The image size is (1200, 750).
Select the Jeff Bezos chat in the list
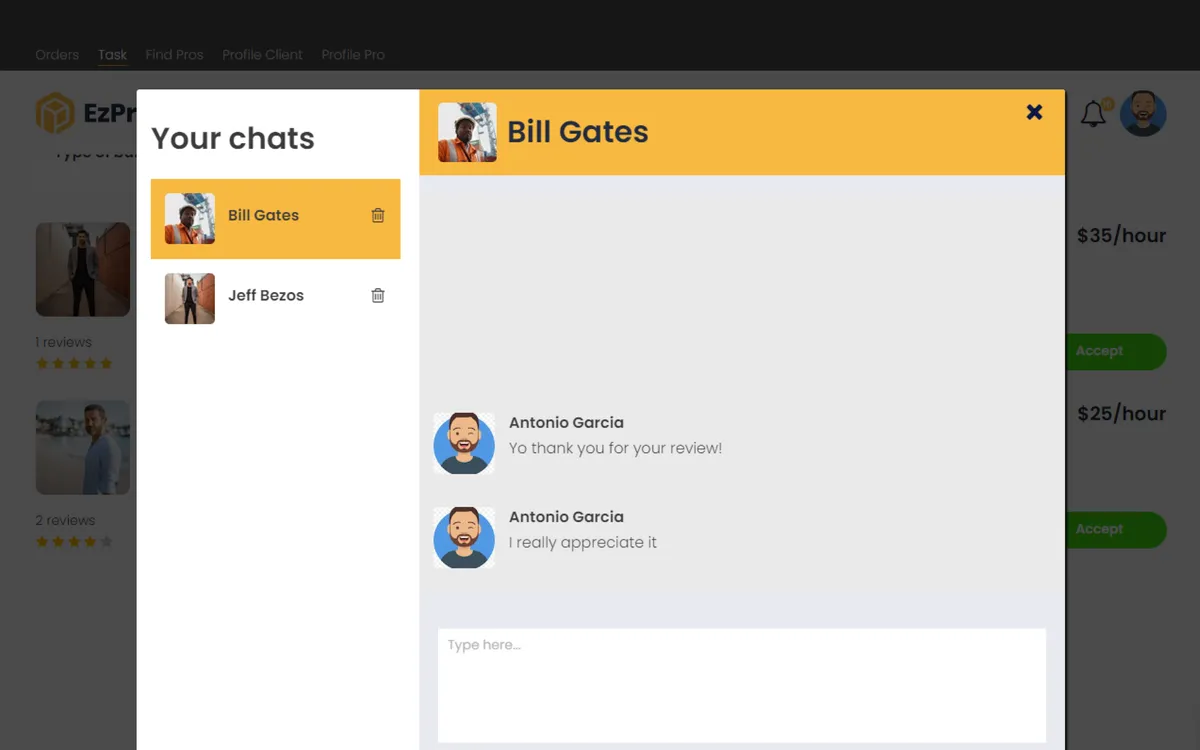pyautogui.click(x=276, y=299)
